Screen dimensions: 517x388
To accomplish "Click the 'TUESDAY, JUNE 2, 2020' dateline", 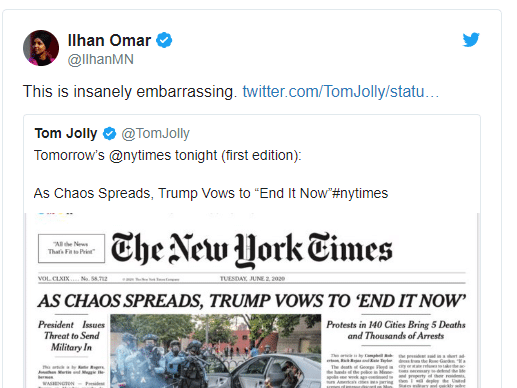I will pos(252,279).
